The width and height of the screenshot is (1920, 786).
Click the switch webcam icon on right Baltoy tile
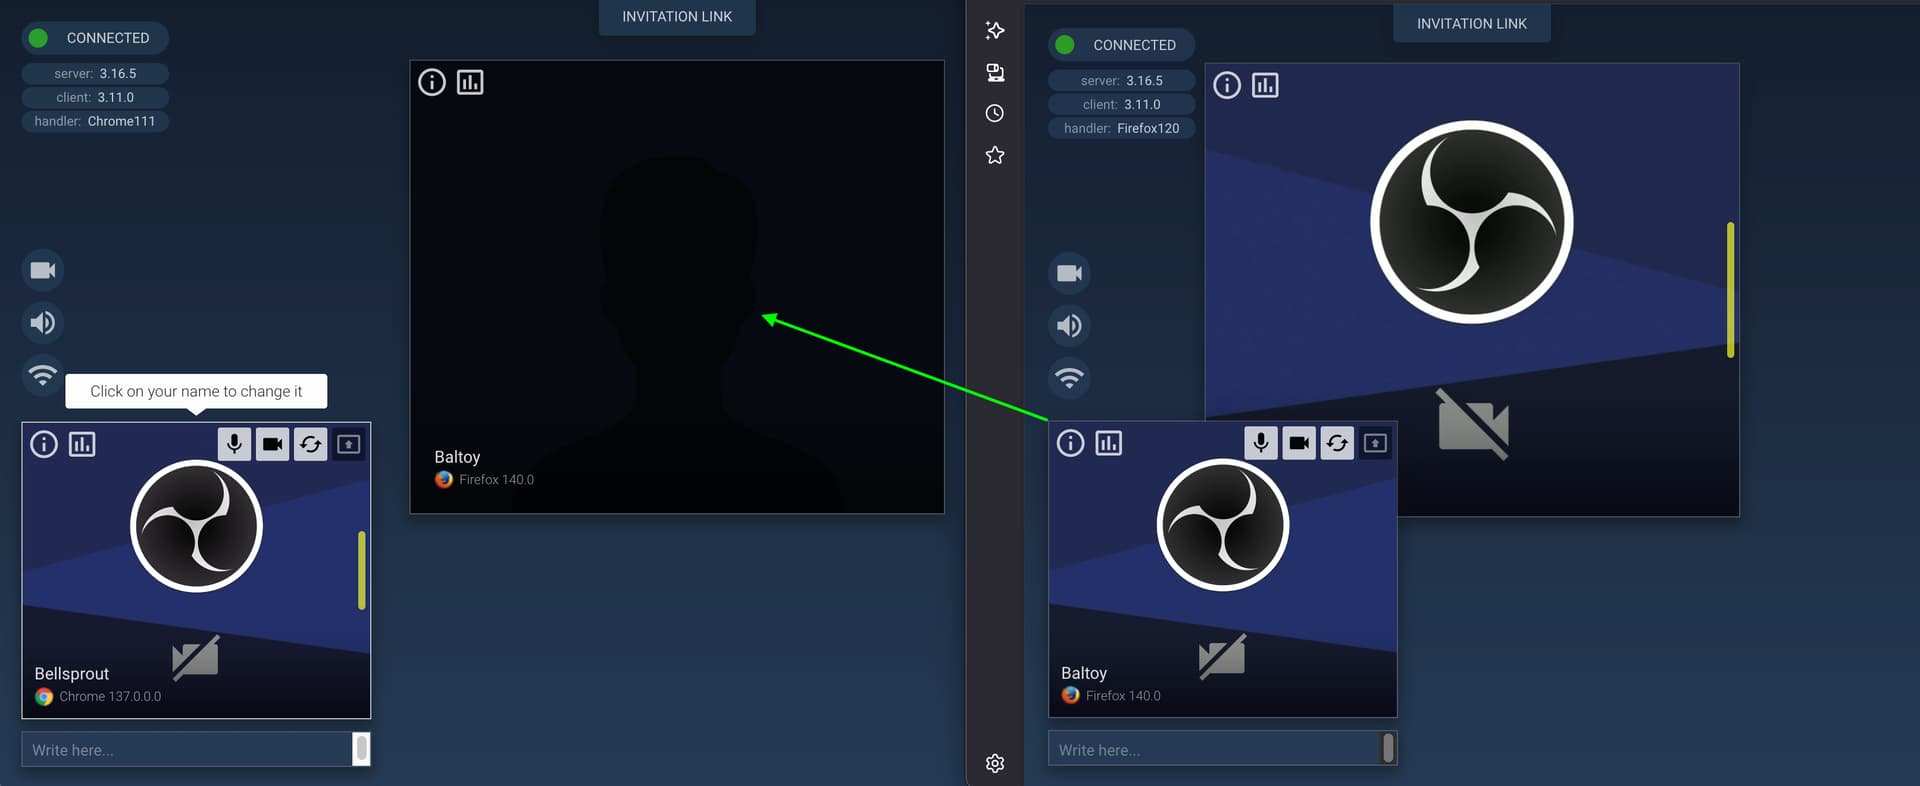point(1336,443)
